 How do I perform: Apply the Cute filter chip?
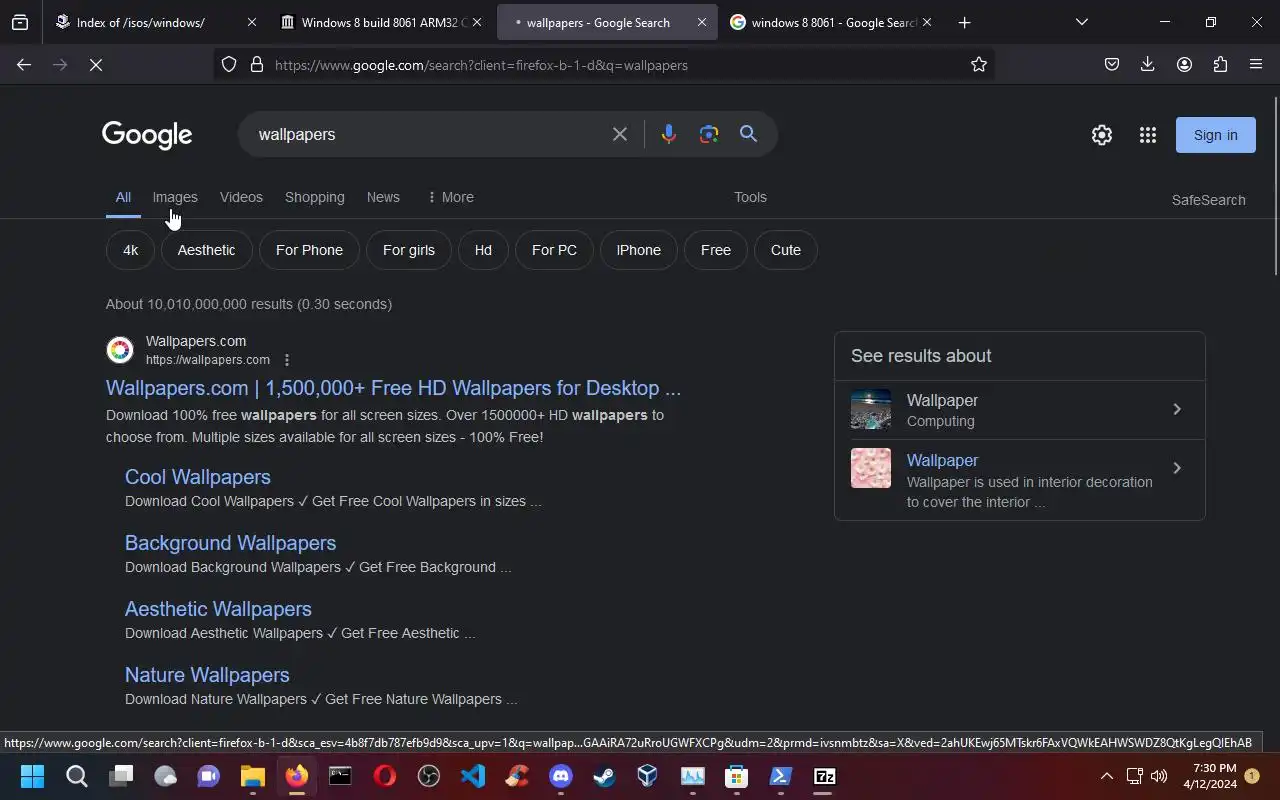pos(785,250)
